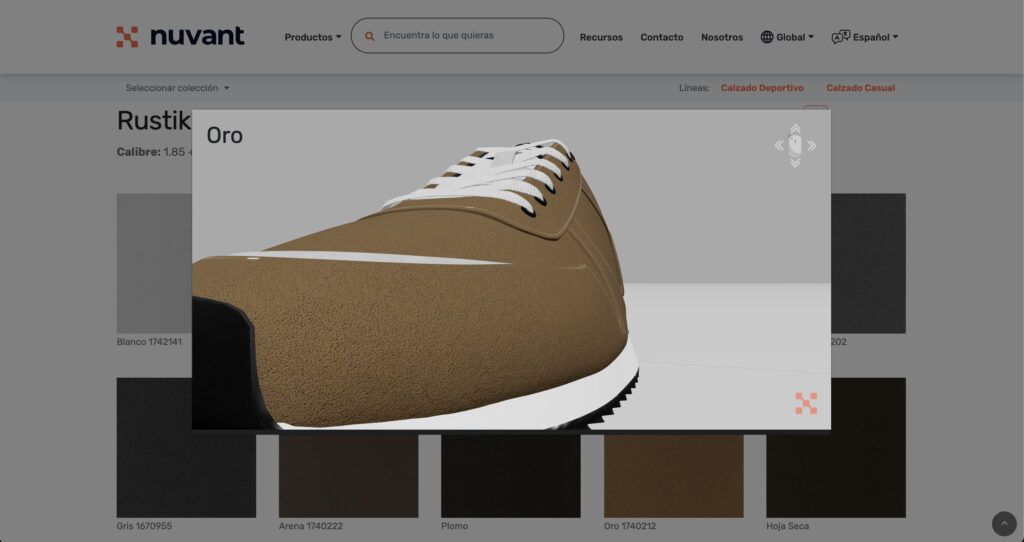1024x542 pixels.
Task: Open the Español language selector
Action: click(865, 37)
